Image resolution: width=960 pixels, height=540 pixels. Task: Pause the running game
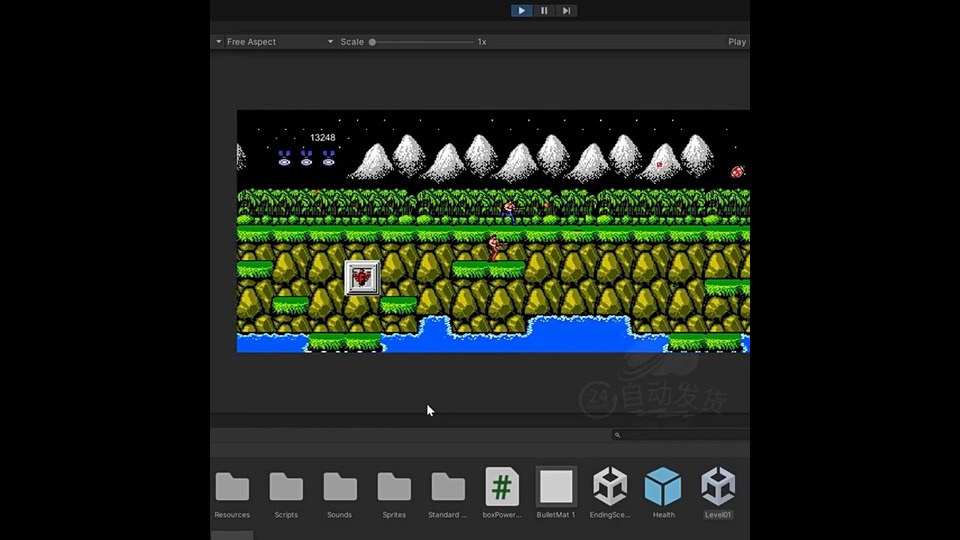(x=544, y=10)
